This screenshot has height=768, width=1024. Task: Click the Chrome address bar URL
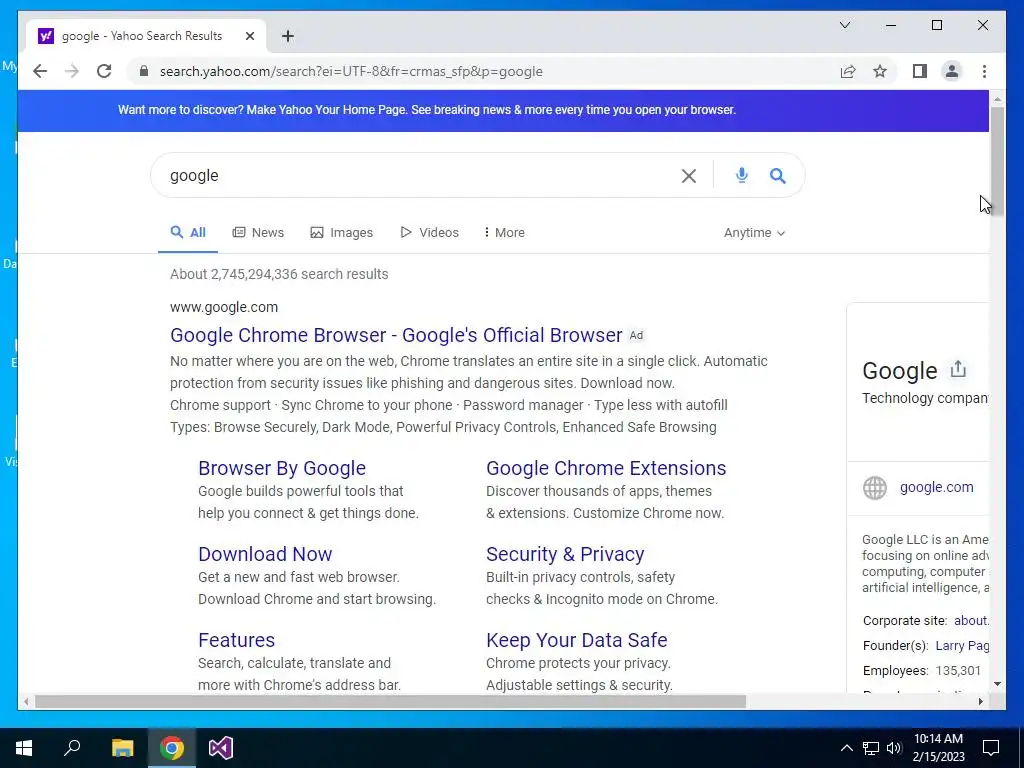pyautogui.click(x=351, y=71)
